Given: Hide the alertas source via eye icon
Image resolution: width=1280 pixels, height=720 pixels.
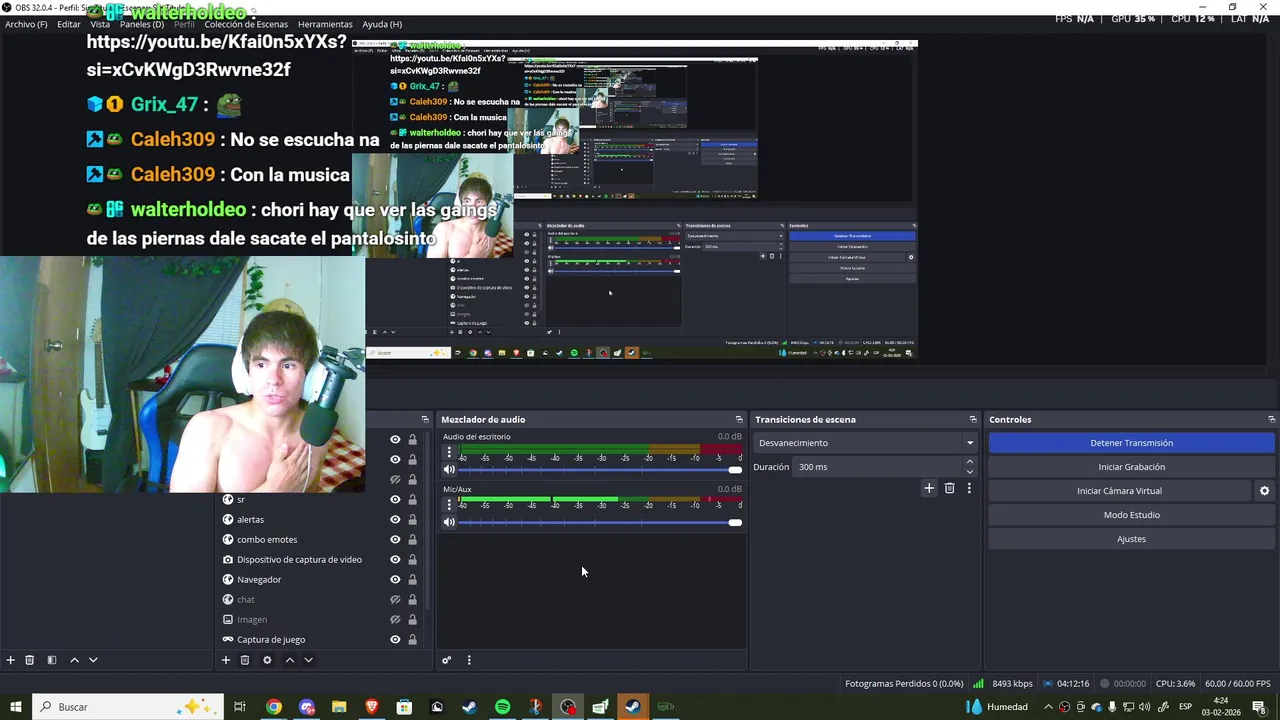Looking at the screenshot, I should click(x=395, y=520).
